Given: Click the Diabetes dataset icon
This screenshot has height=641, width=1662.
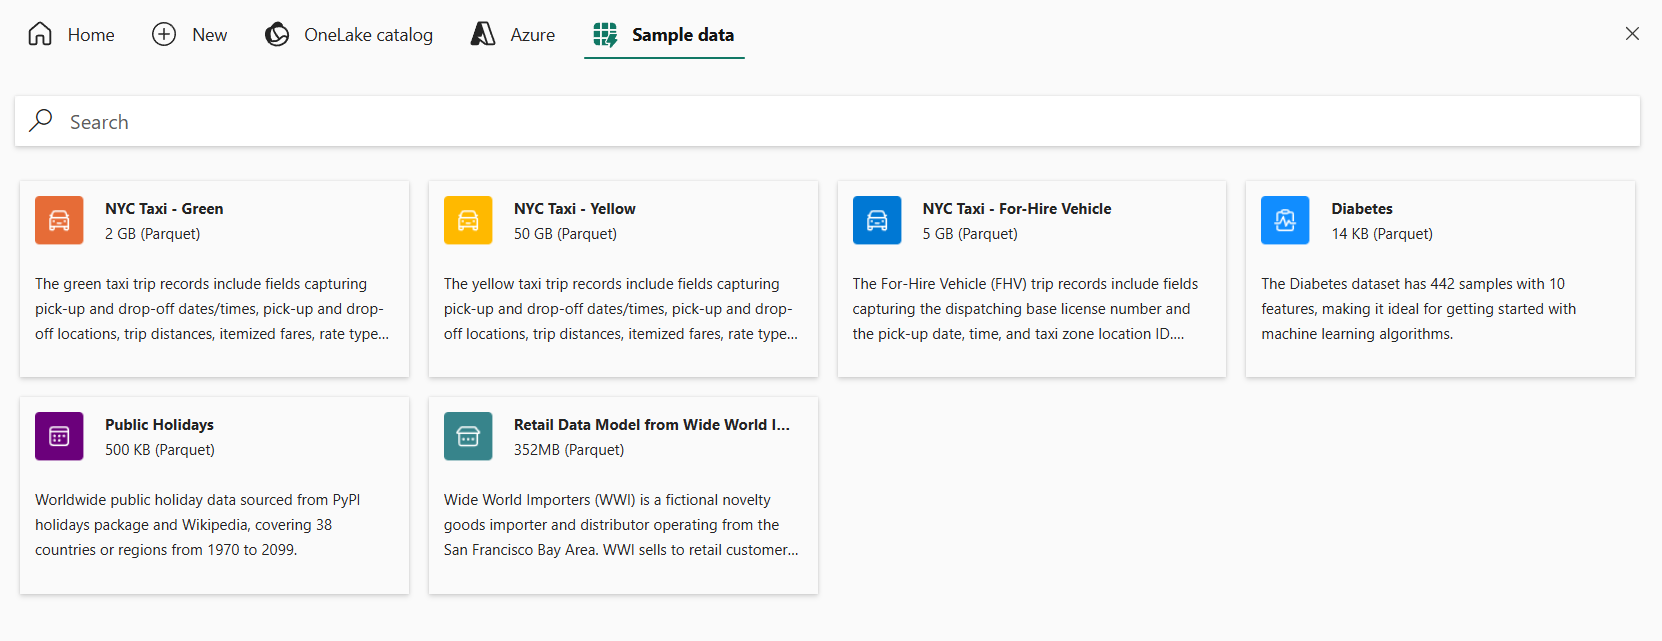Looking at the screenshot, I should coord(1285,220).
